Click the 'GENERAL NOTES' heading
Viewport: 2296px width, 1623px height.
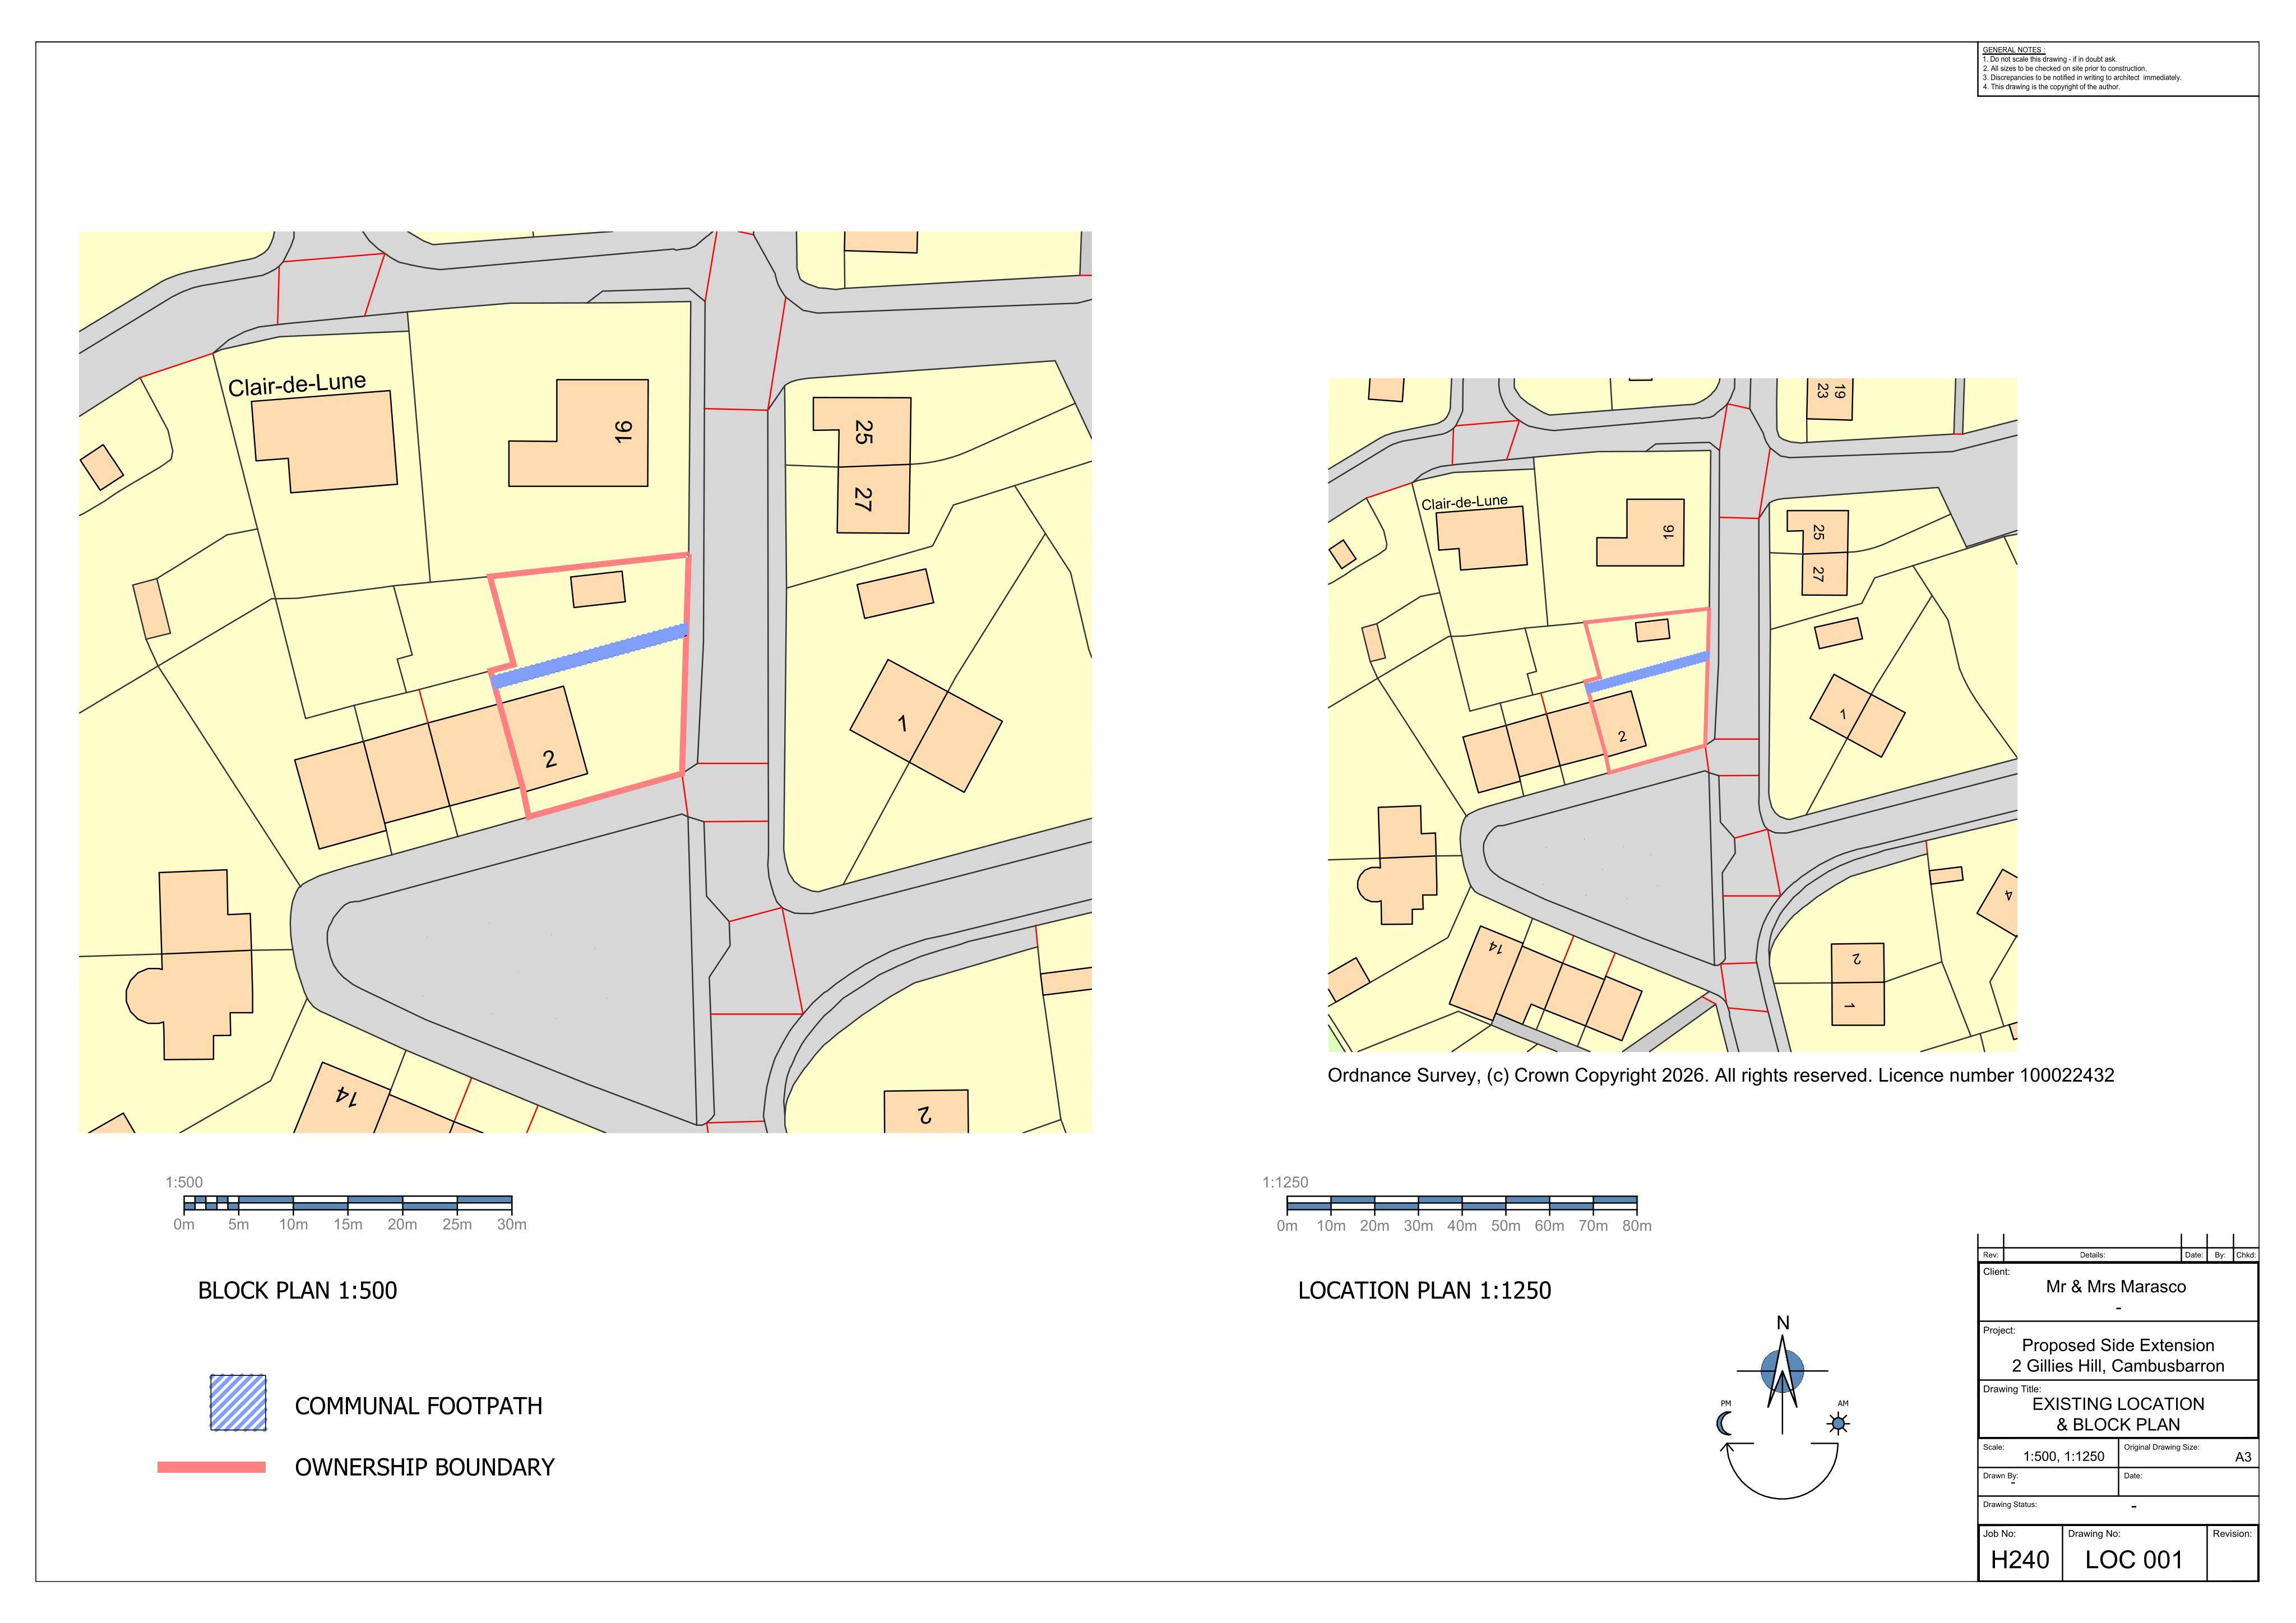tap(2013, 50)
